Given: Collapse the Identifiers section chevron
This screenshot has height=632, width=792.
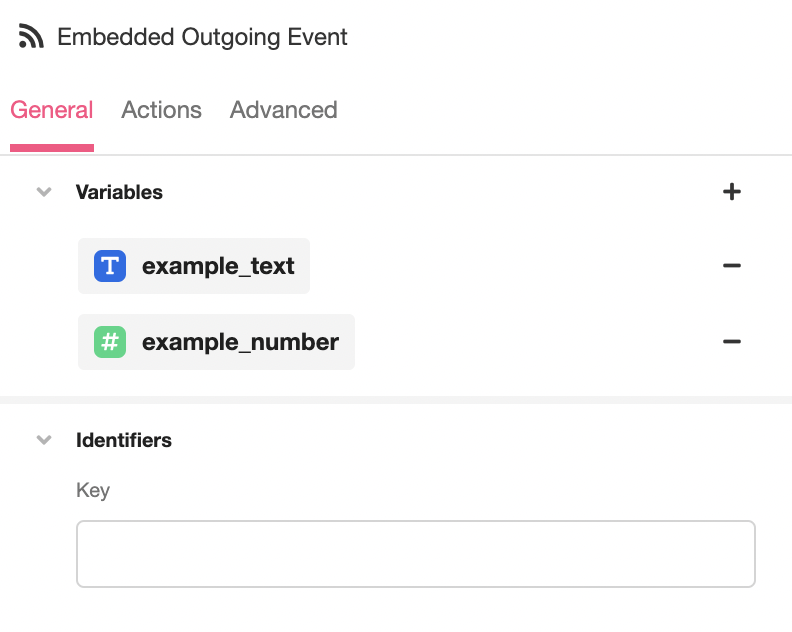Looking at the screenshot, I should [x=44, y=440].
